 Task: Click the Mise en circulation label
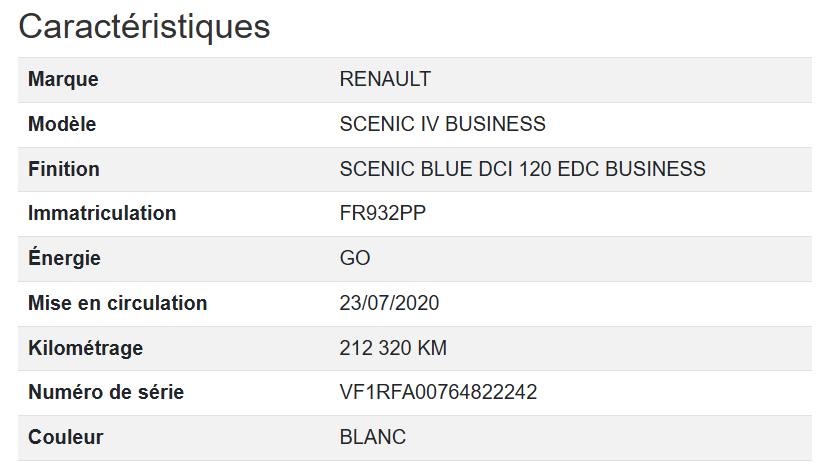(x=117, y=303)
